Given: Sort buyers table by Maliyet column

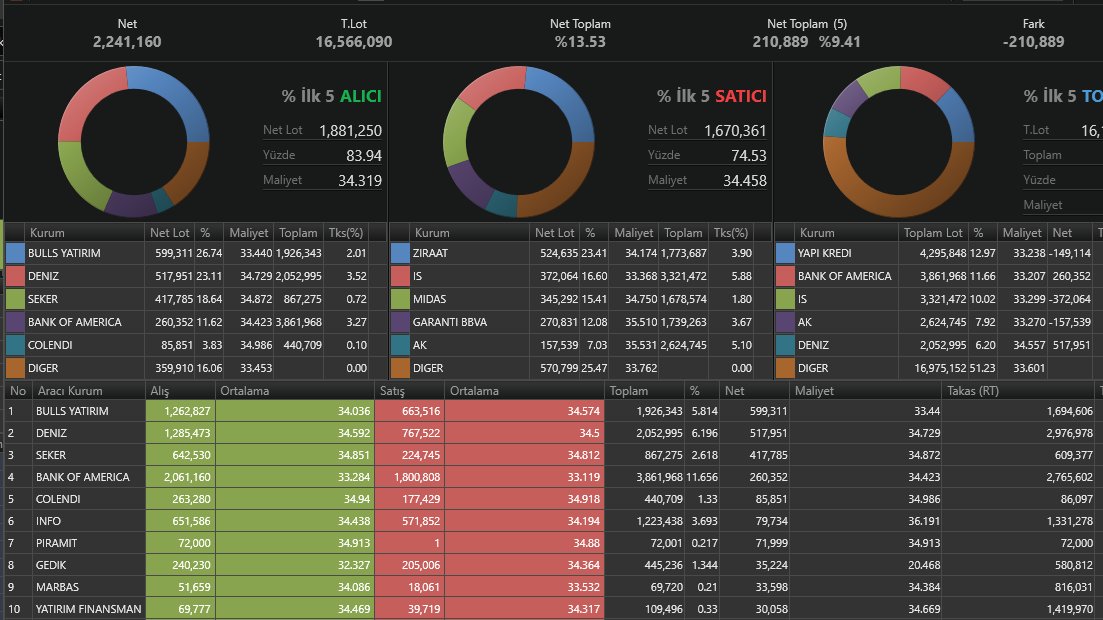Looking at the screenshot, I should [248, 232].
